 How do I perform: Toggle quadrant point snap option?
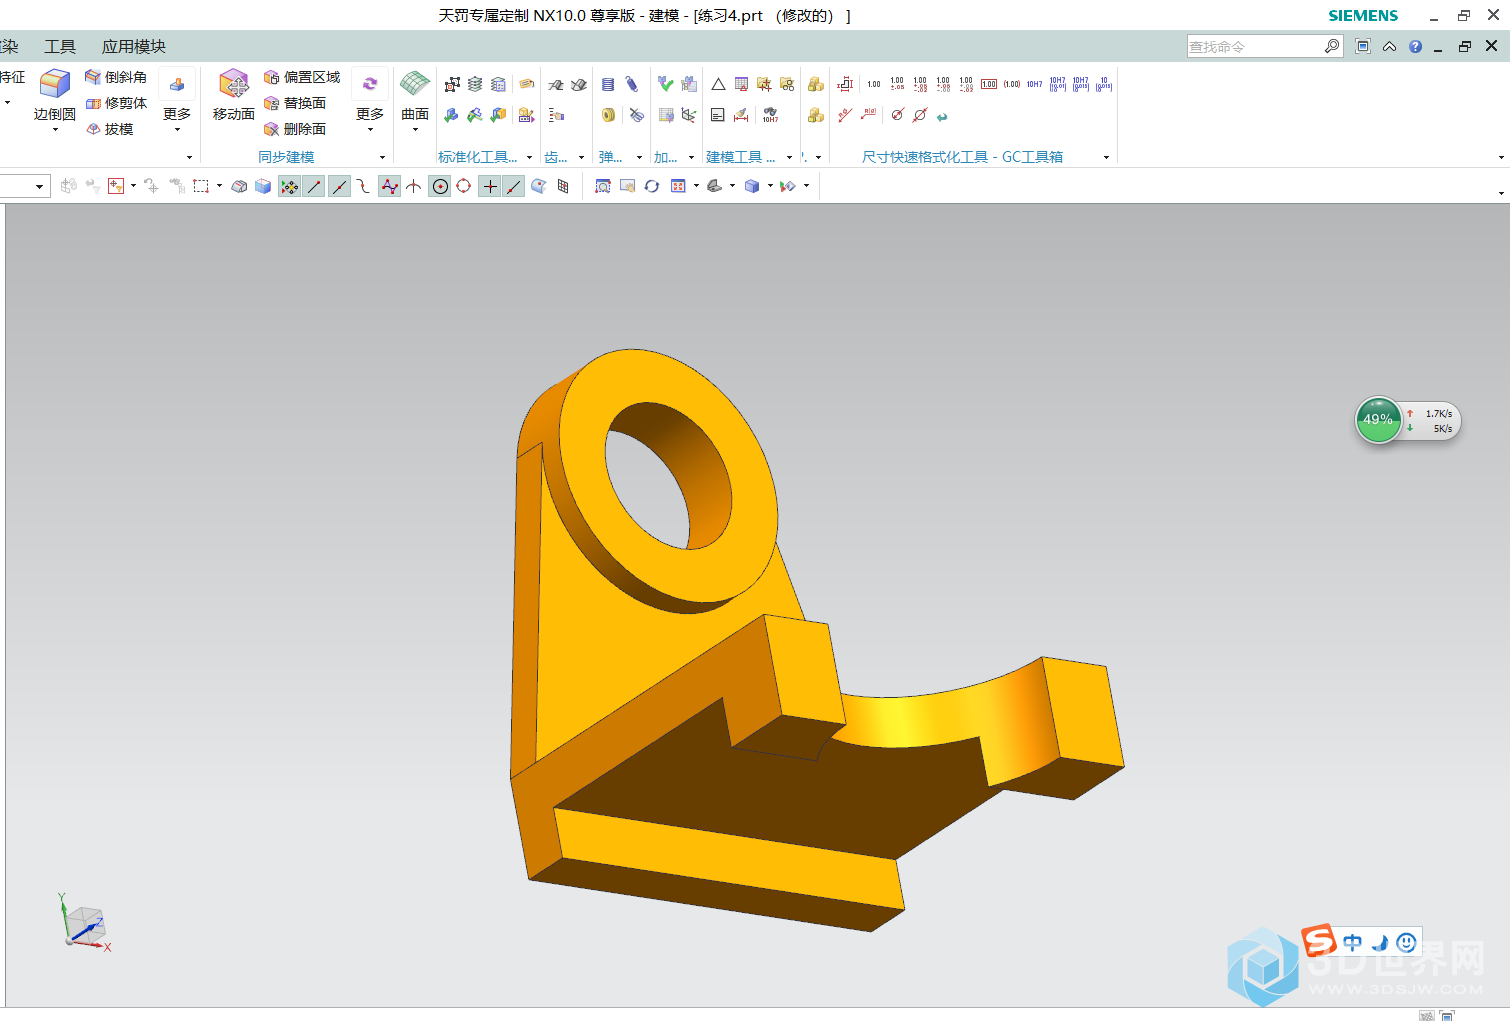pyautogui.click(x=464, y=186)
